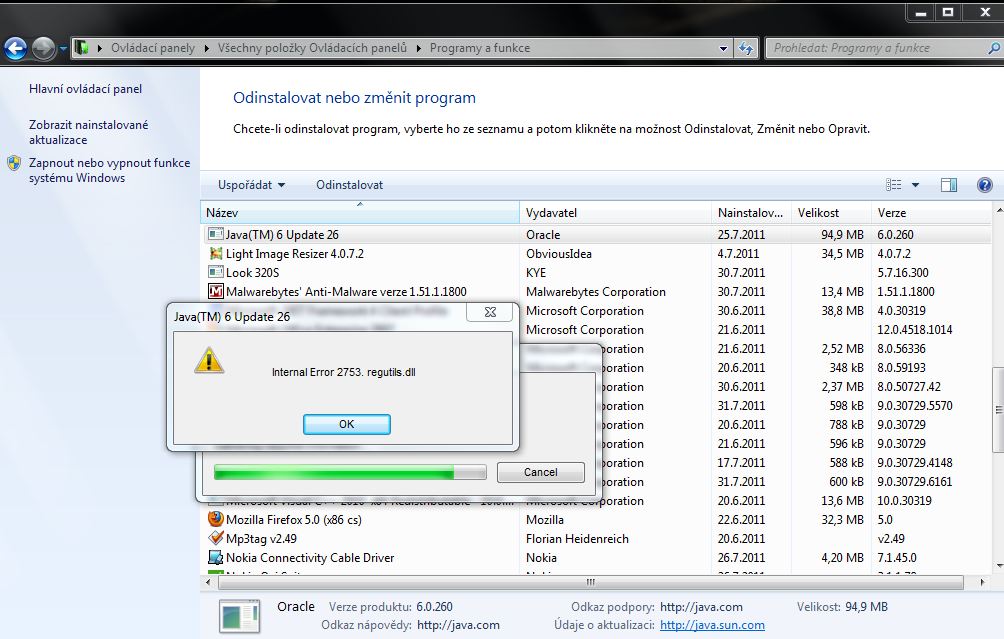Click the Oracle program thumbnail in details pane
The image size is (1004, 639).
coord(239,617)
